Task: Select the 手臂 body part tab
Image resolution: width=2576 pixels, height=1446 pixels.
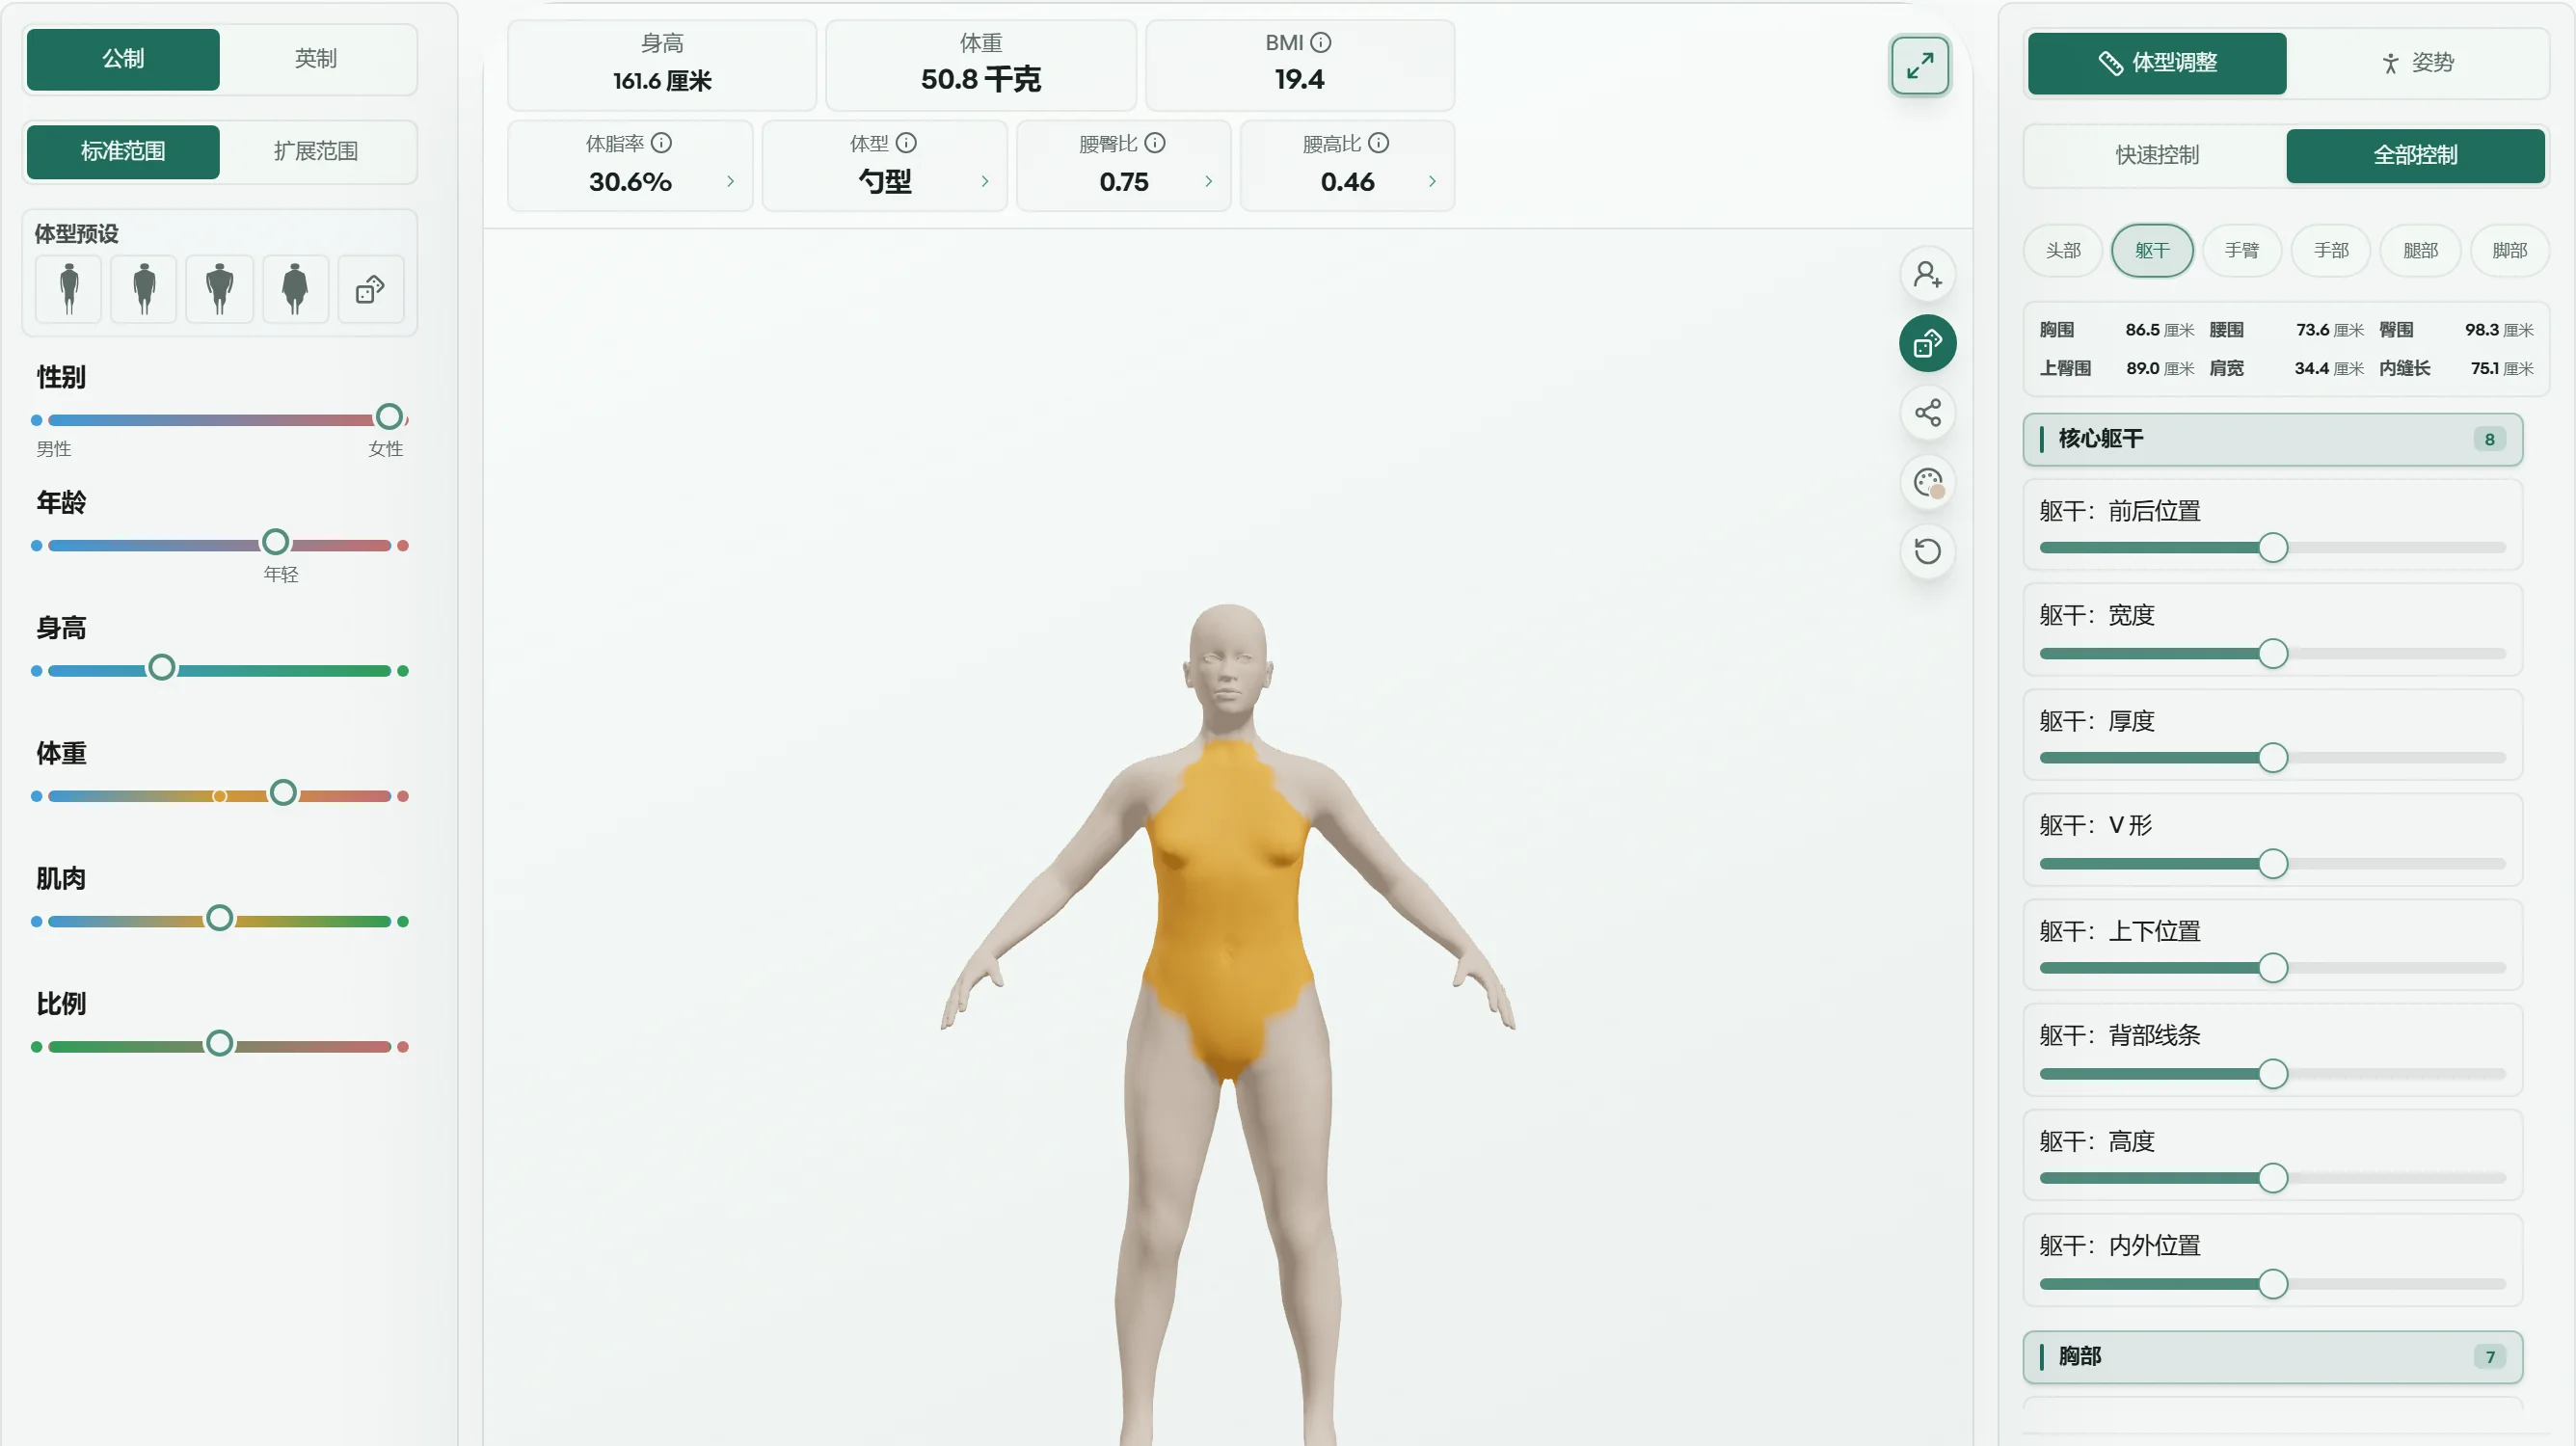Action: pos(2241,250)
